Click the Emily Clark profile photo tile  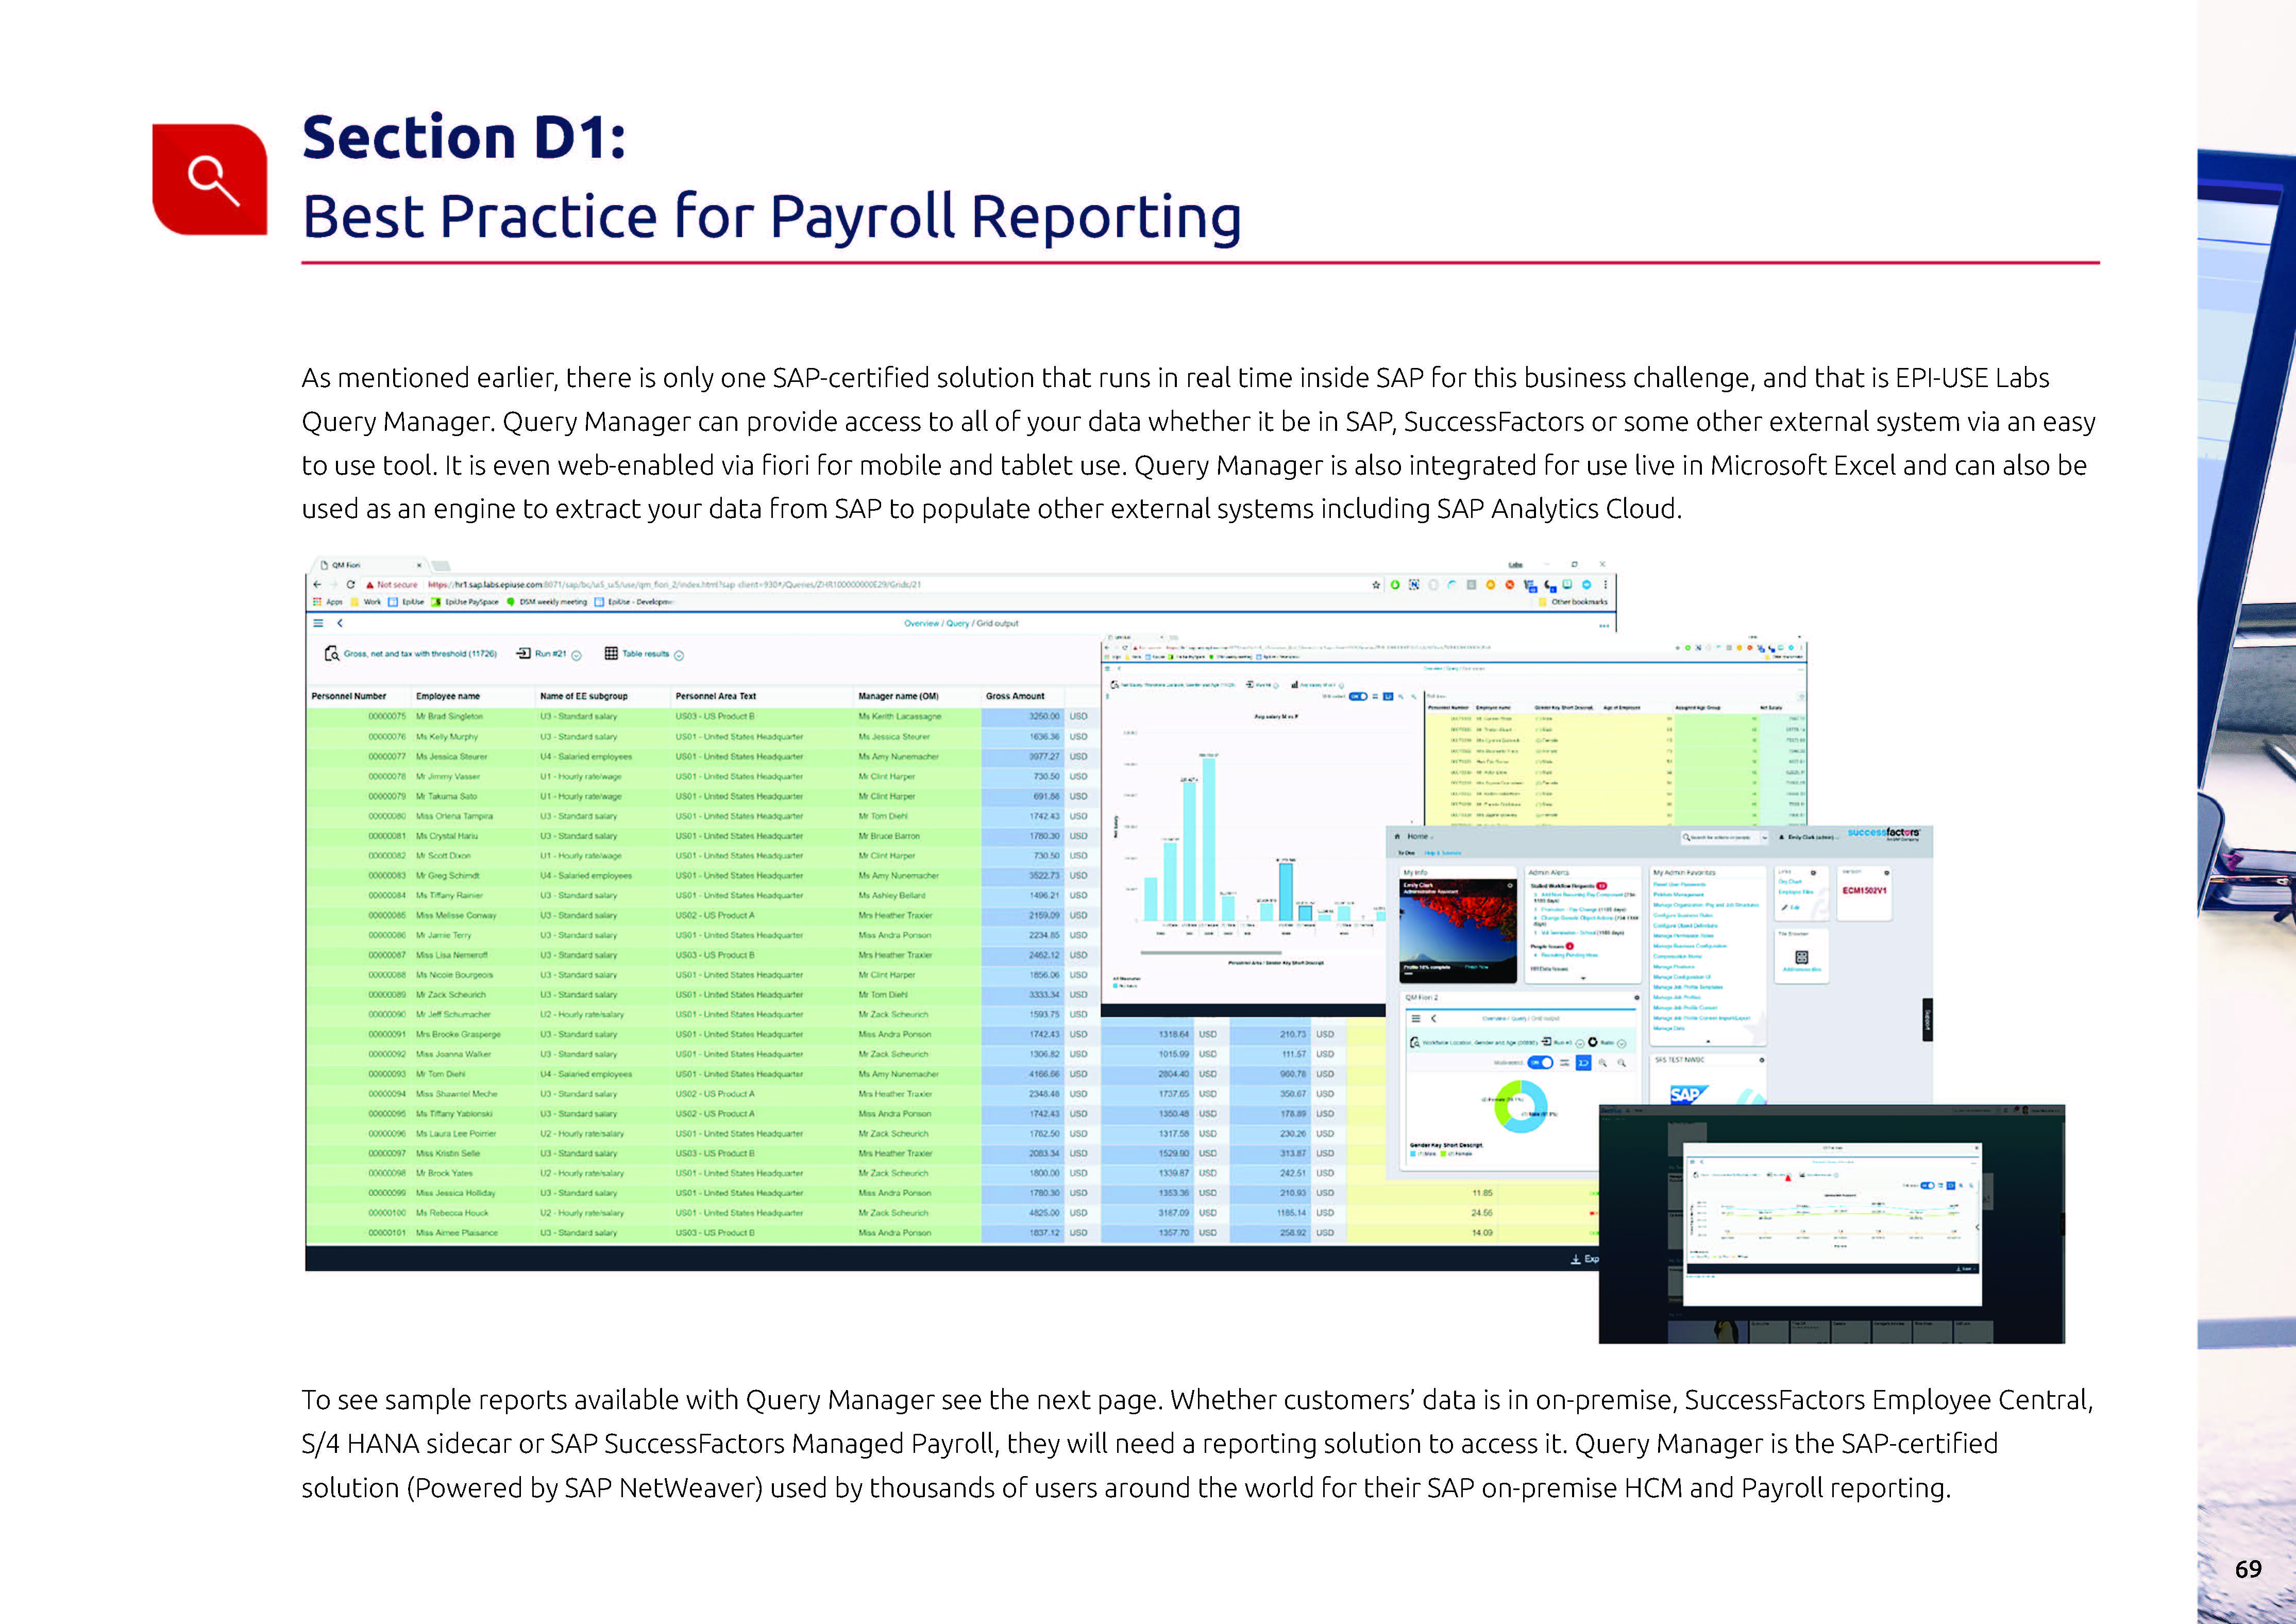click(1457, 930)
